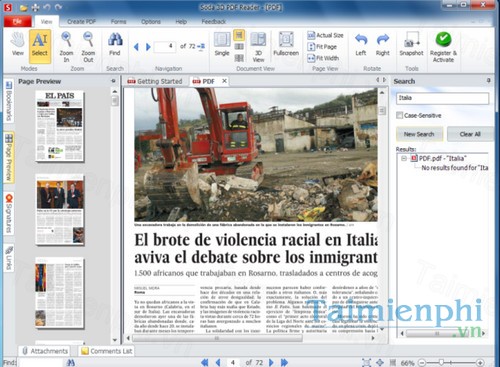Switch to the View ribbon tab
Image resolution: width=500 pixels, height=367 pixels.
point(46,22)
